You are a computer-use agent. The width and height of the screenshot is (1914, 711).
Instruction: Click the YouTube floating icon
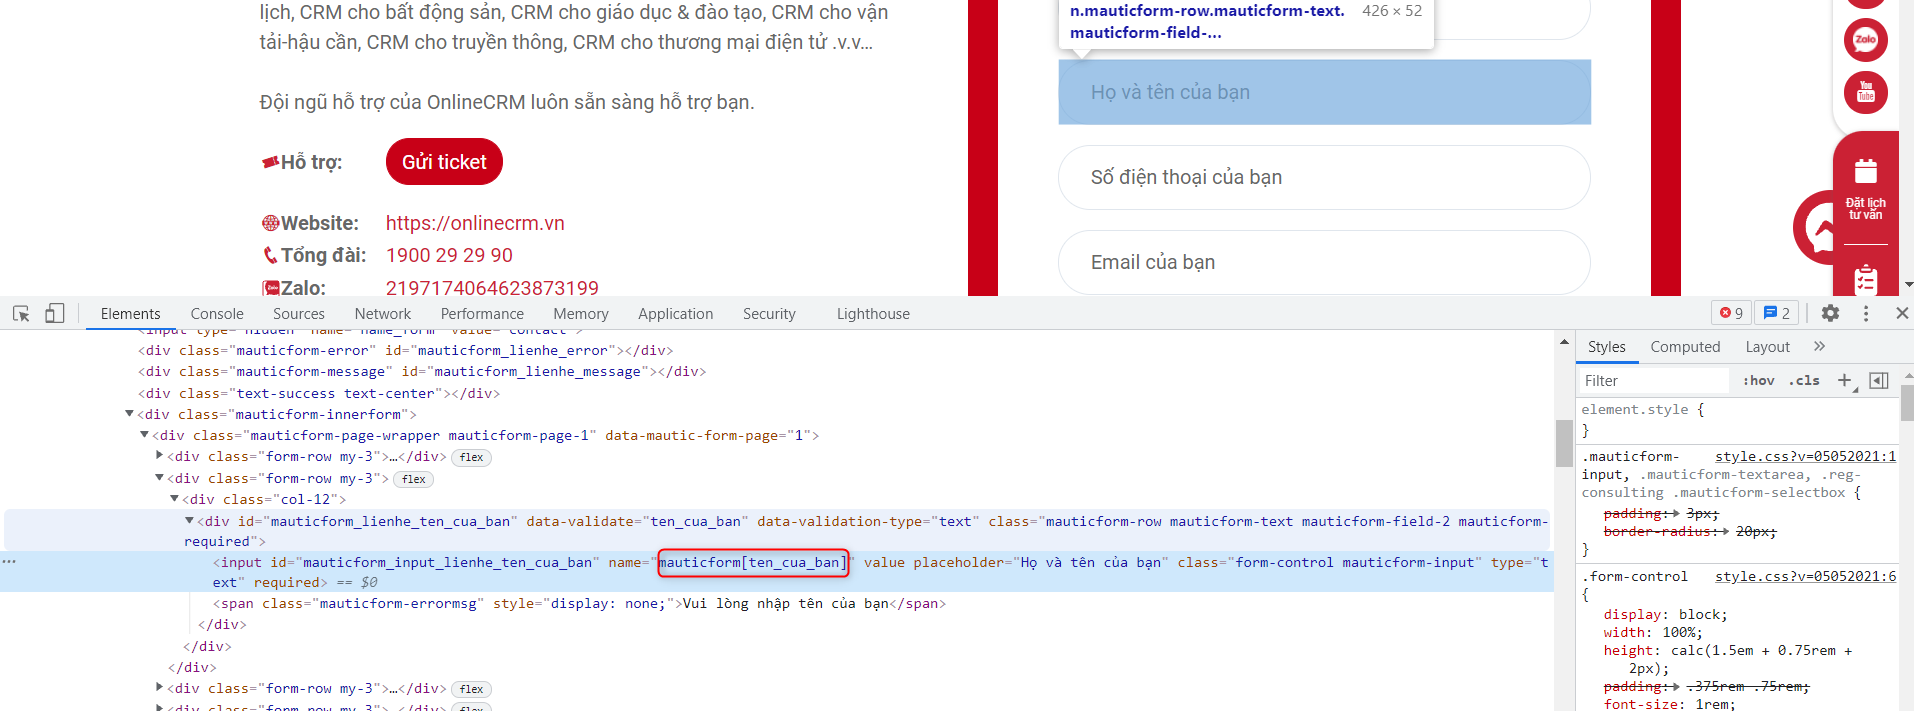(1866, 93)
